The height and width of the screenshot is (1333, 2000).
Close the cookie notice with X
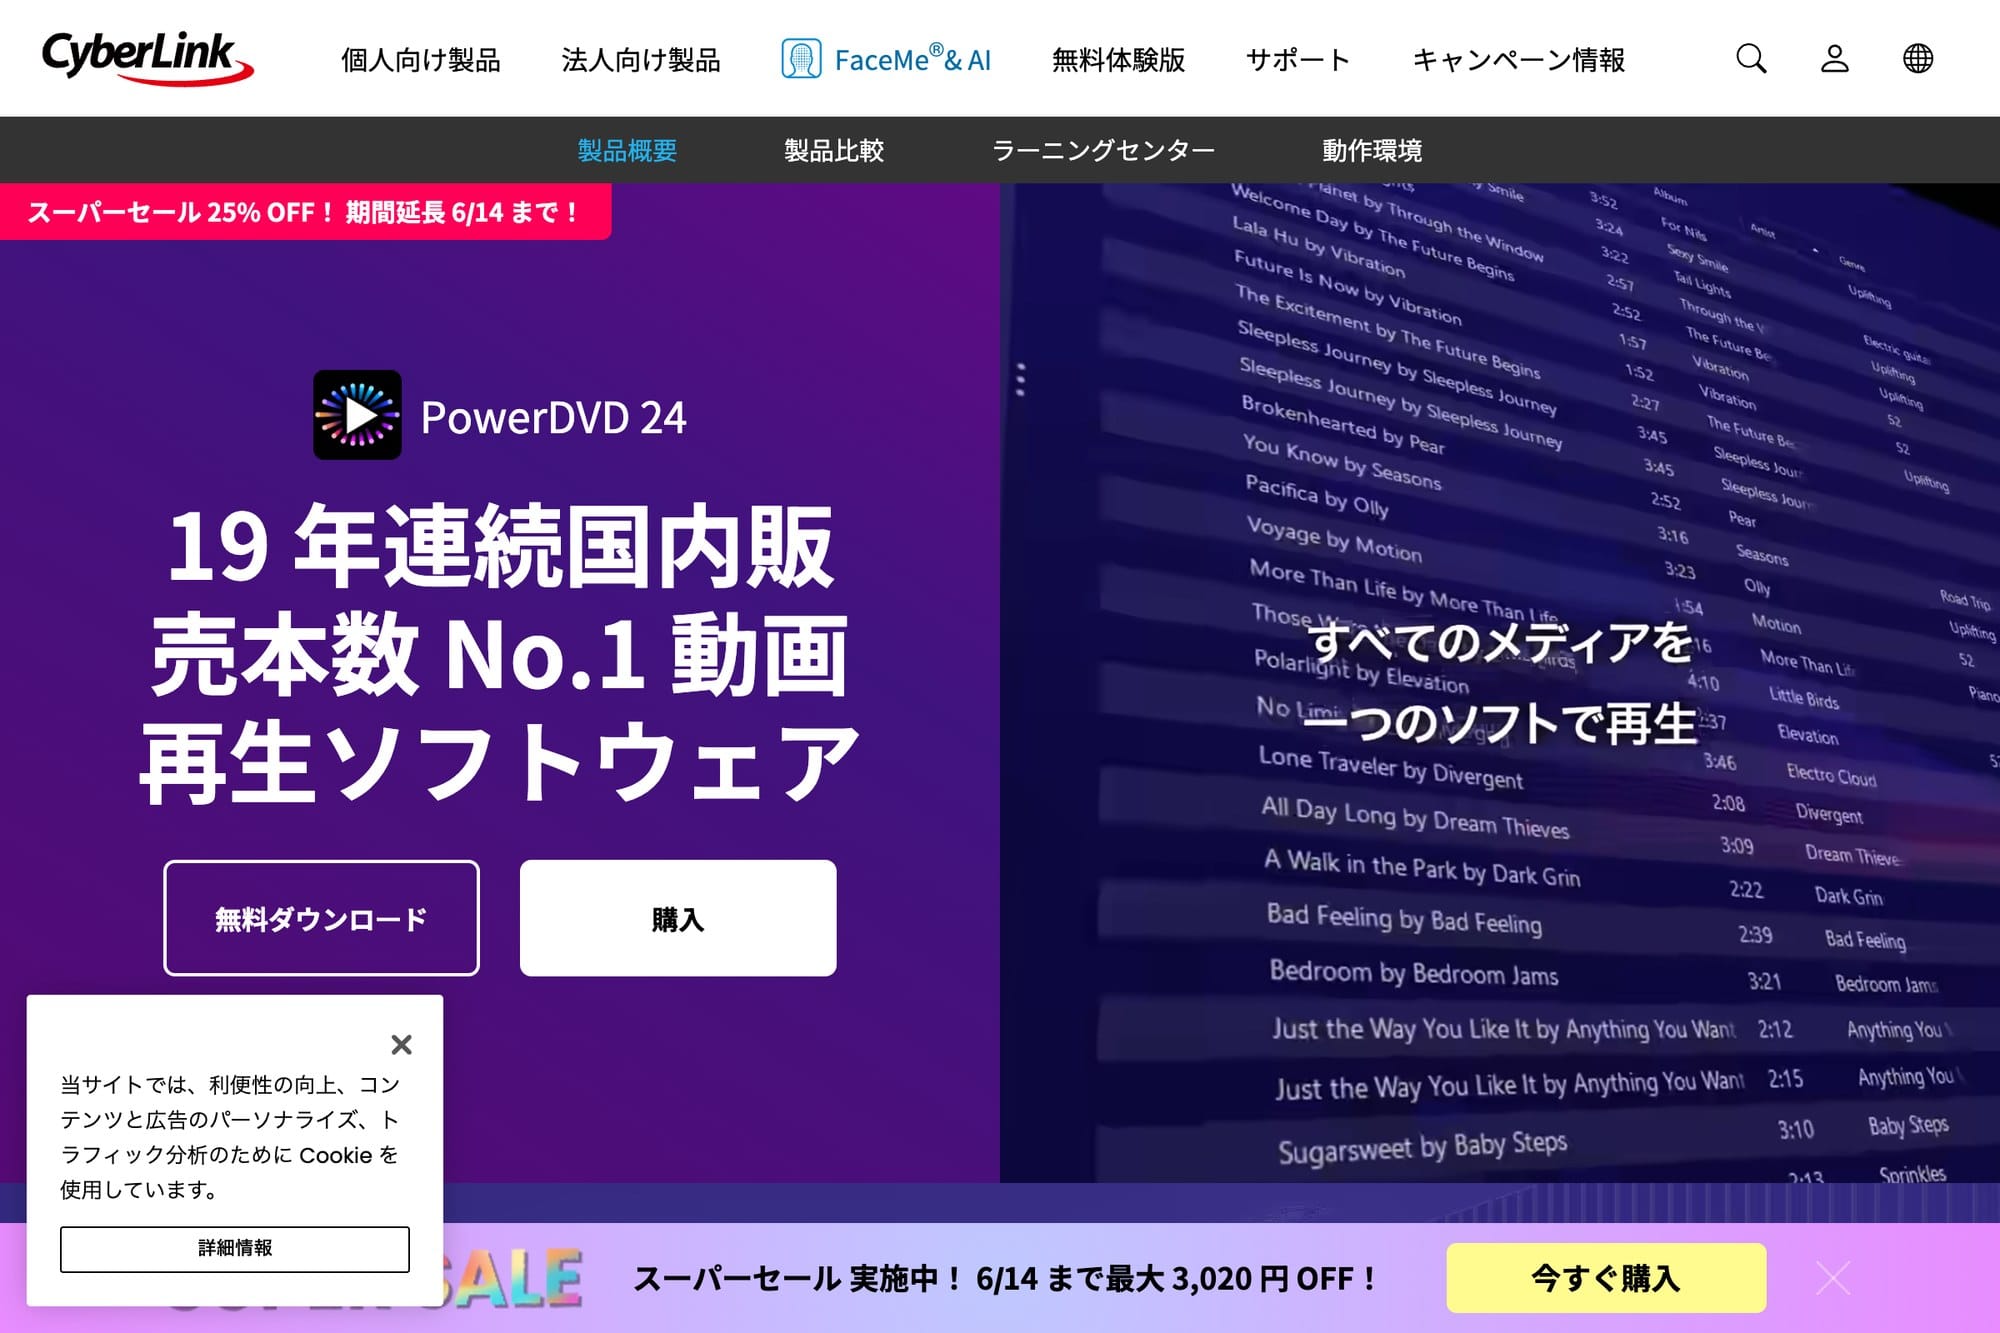tap(401, 1045)
